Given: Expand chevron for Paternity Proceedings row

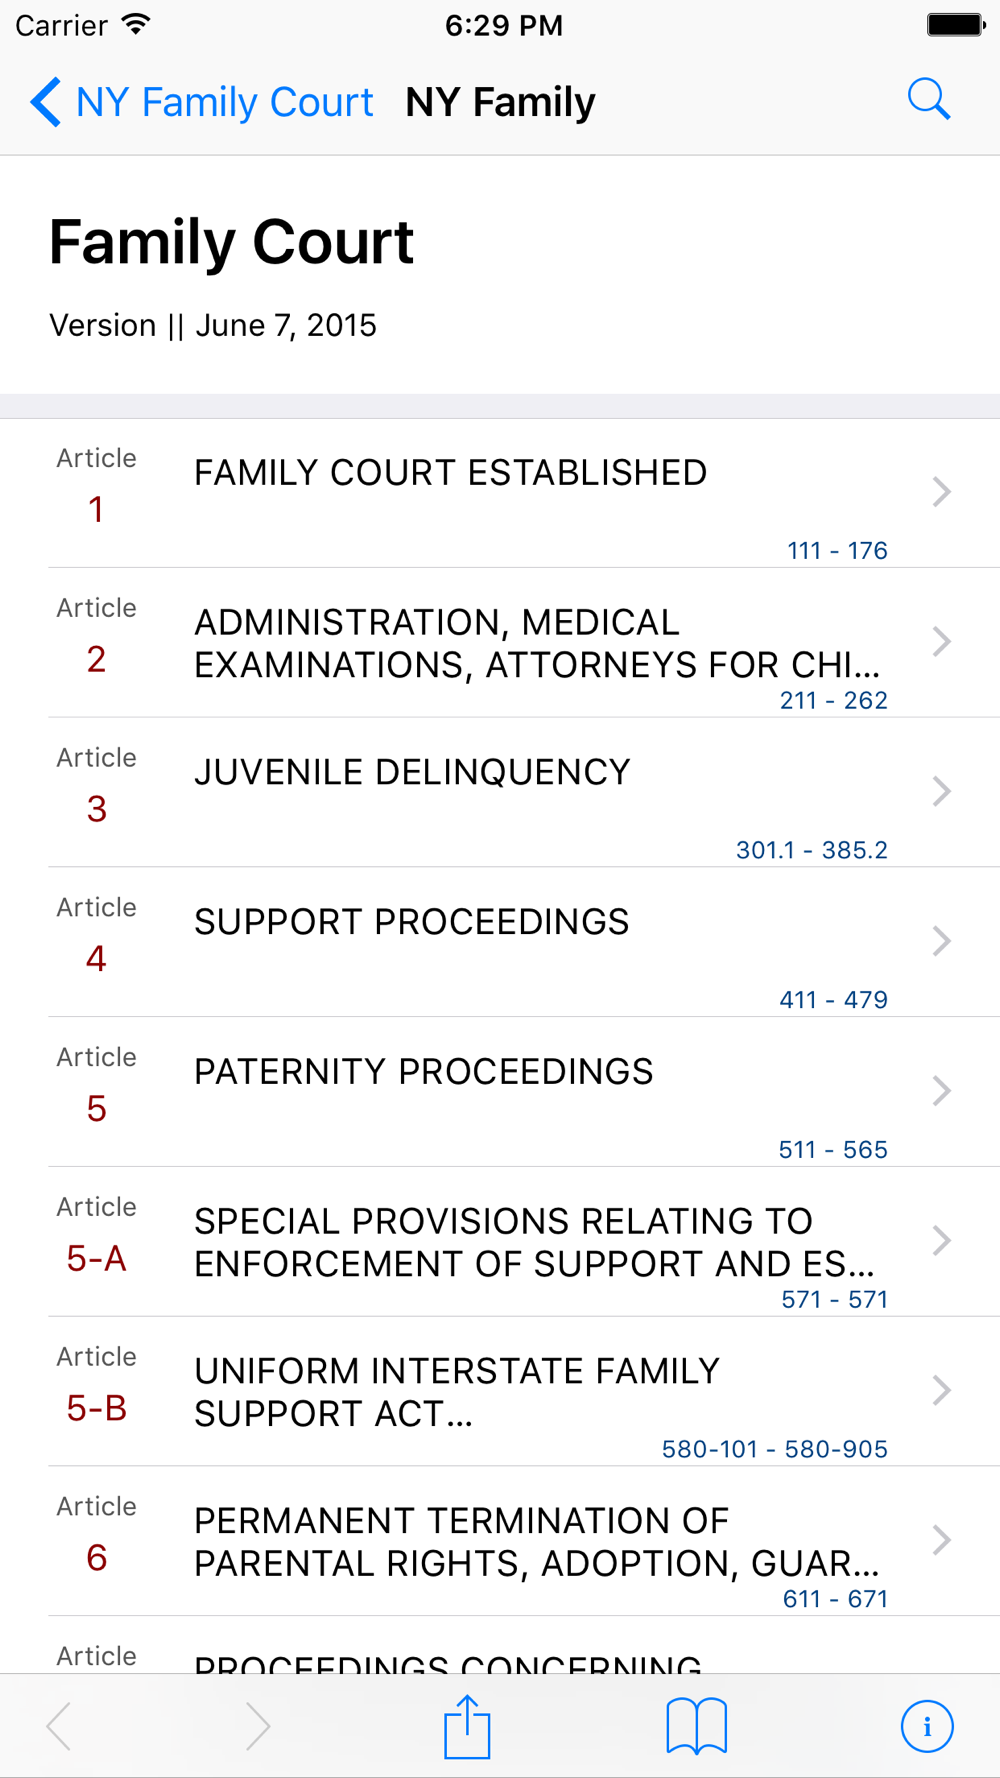Looking at the screenshot, I should [941, 1091].
